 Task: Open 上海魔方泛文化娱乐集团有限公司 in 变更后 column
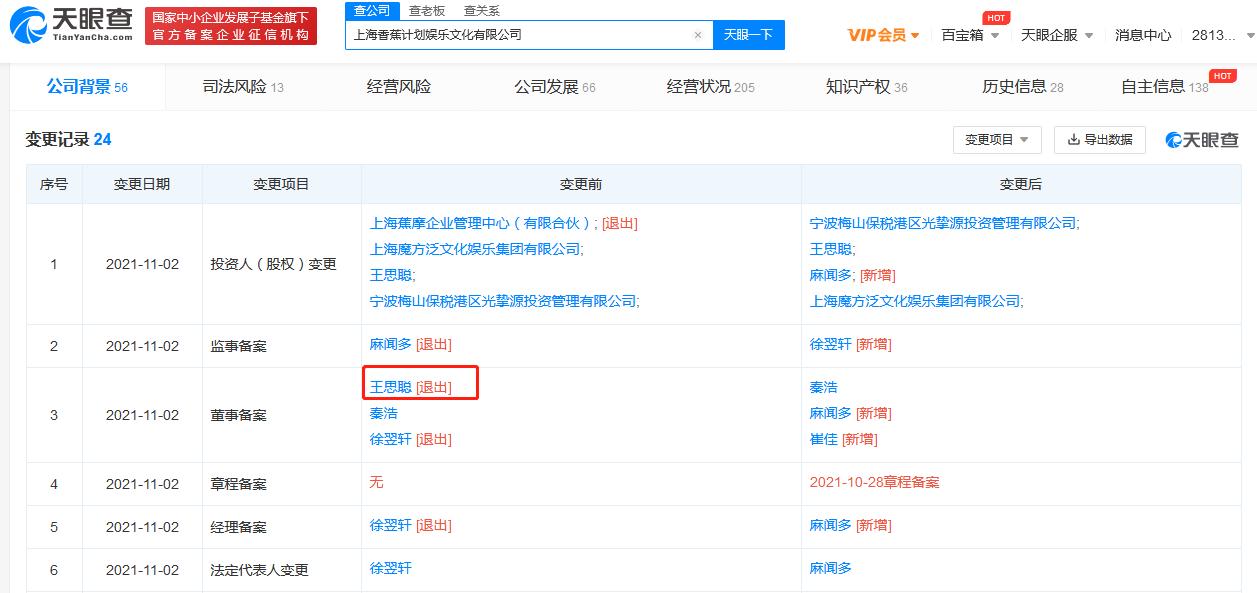916,300
